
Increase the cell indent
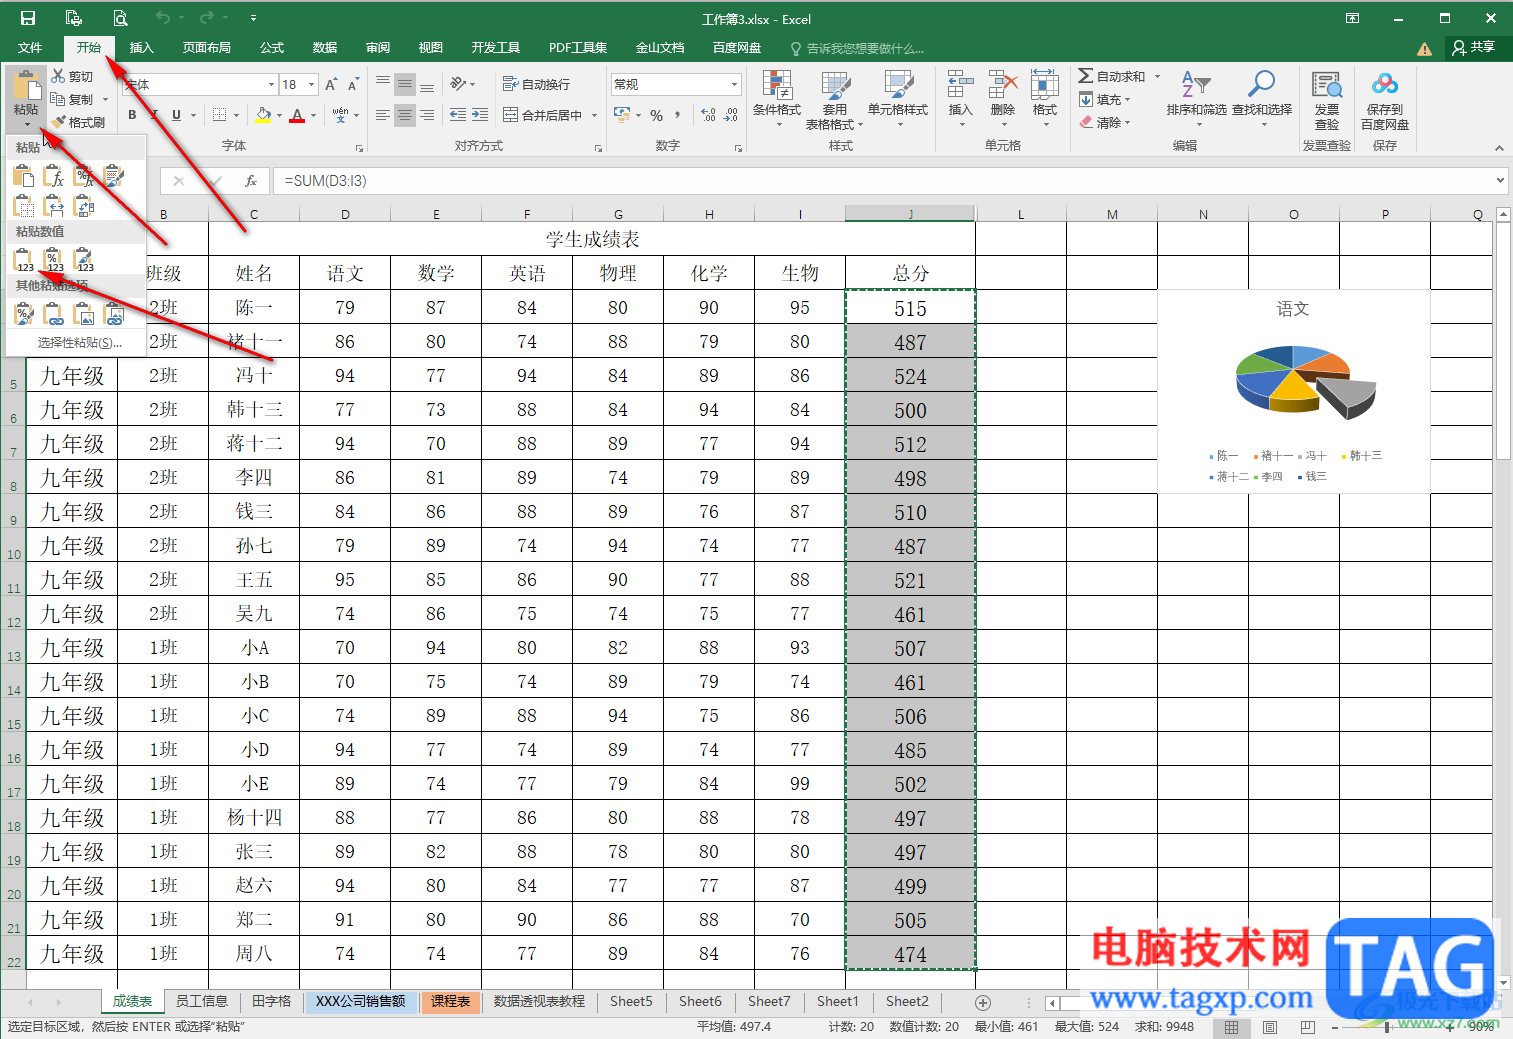pos(480,115)
